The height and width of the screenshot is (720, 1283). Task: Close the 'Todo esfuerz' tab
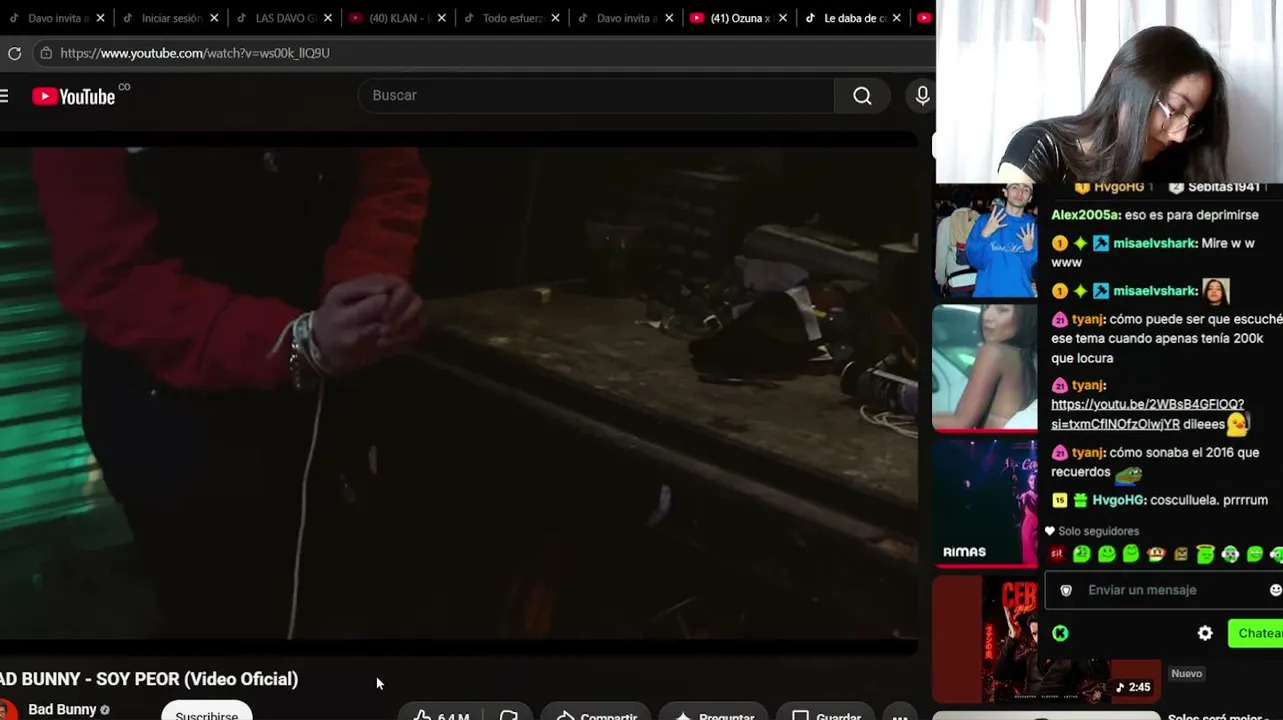click(556, 18)
